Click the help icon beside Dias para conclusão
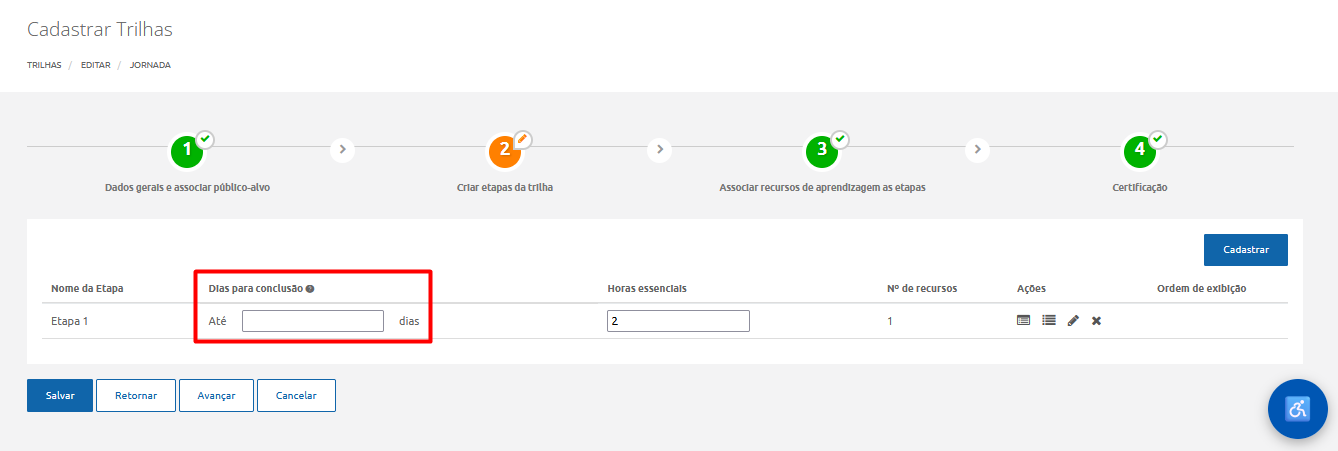The width and height of the screenshot is (1338, 451). (x=310, y=289)
